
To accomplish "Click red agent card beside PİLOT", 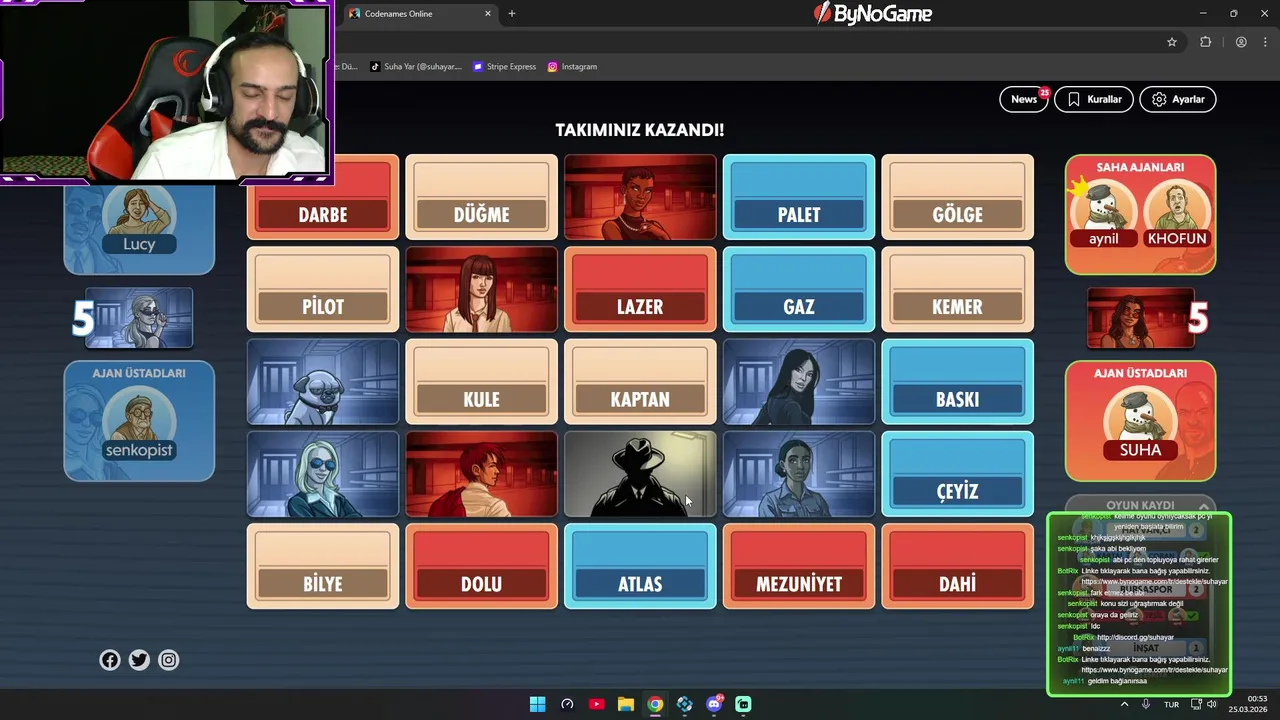I will [481, 290].
